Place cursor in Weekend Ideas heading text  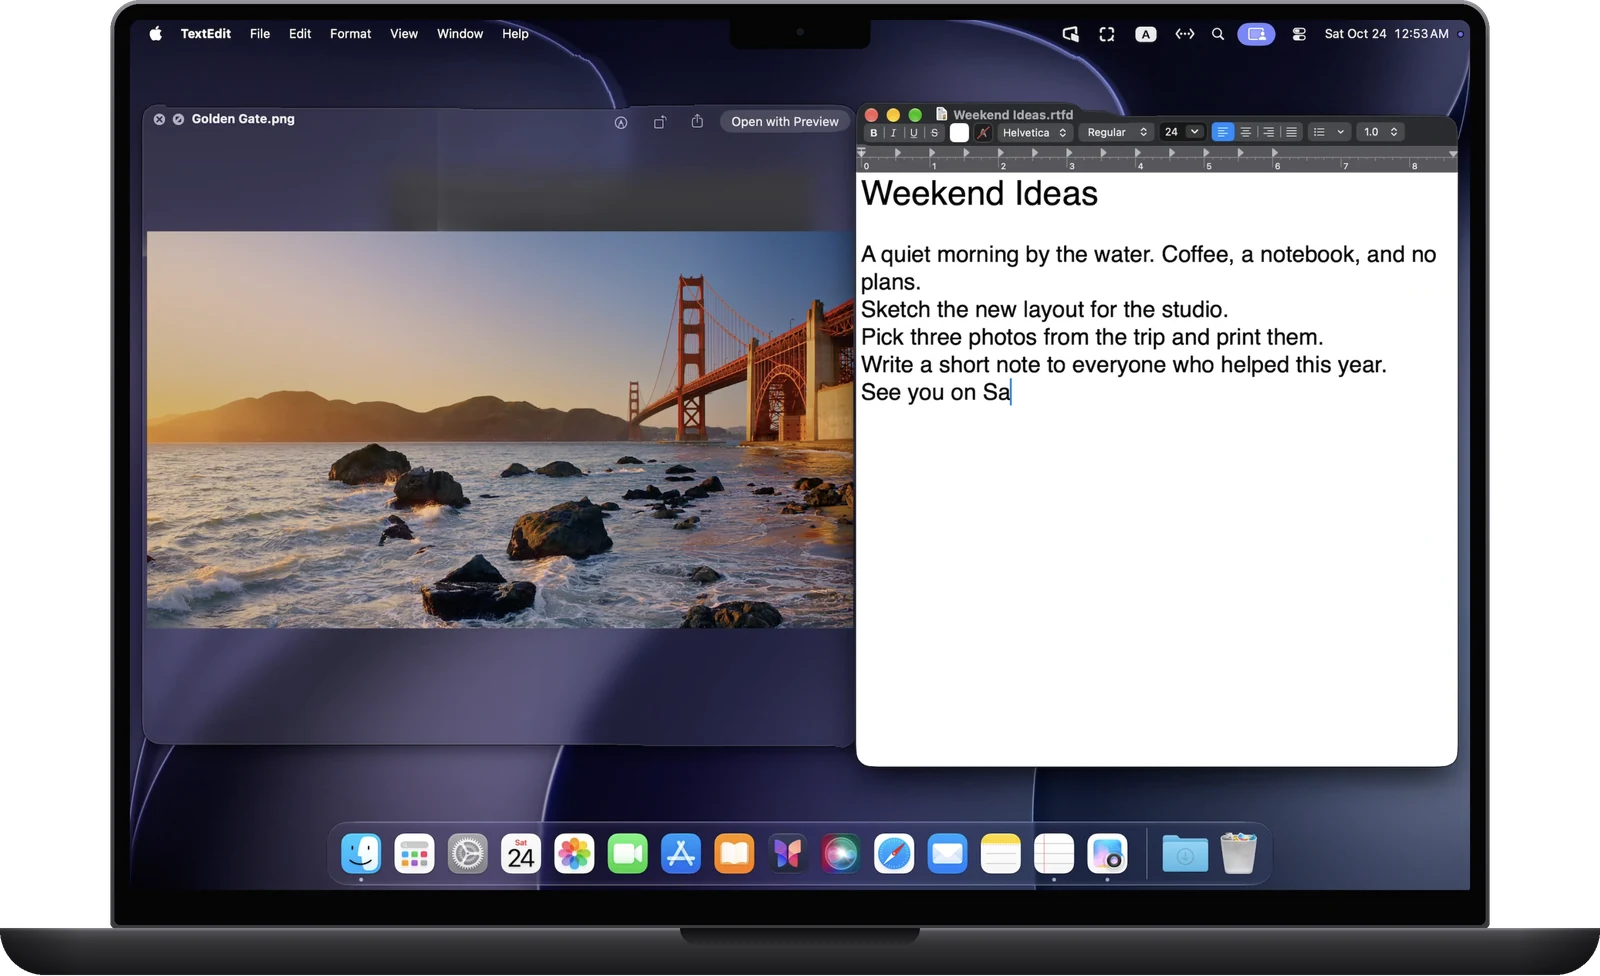click(979, 193)
